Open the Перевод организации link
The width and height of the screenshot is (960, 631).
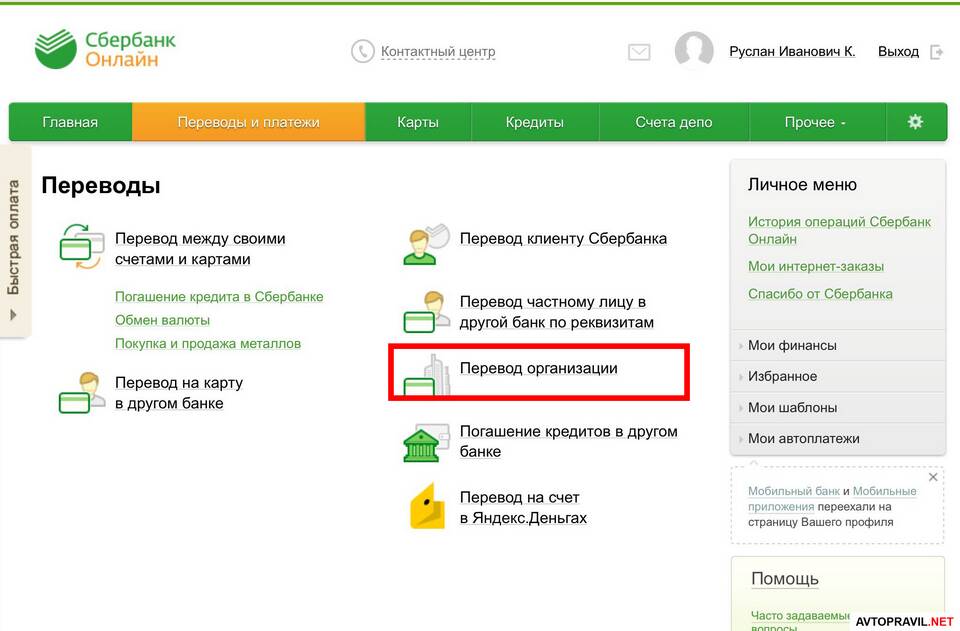538,368
